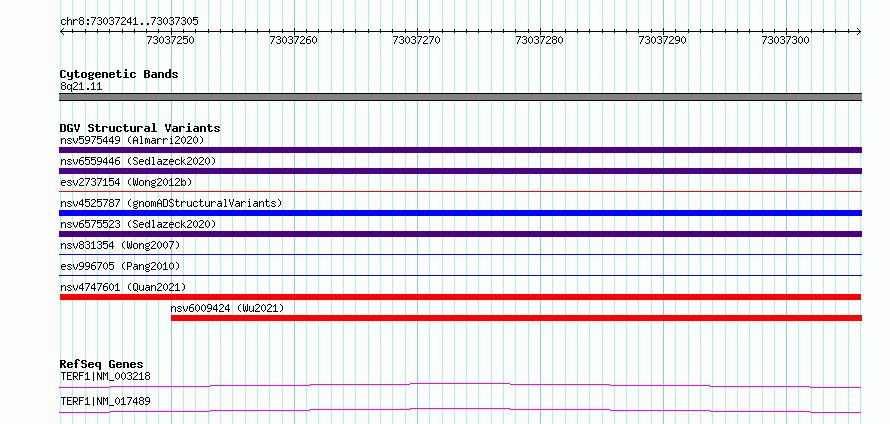Select the red bar for nsv6009424
The height and width of the screenshot is (424, 890).
pos(517,318)
